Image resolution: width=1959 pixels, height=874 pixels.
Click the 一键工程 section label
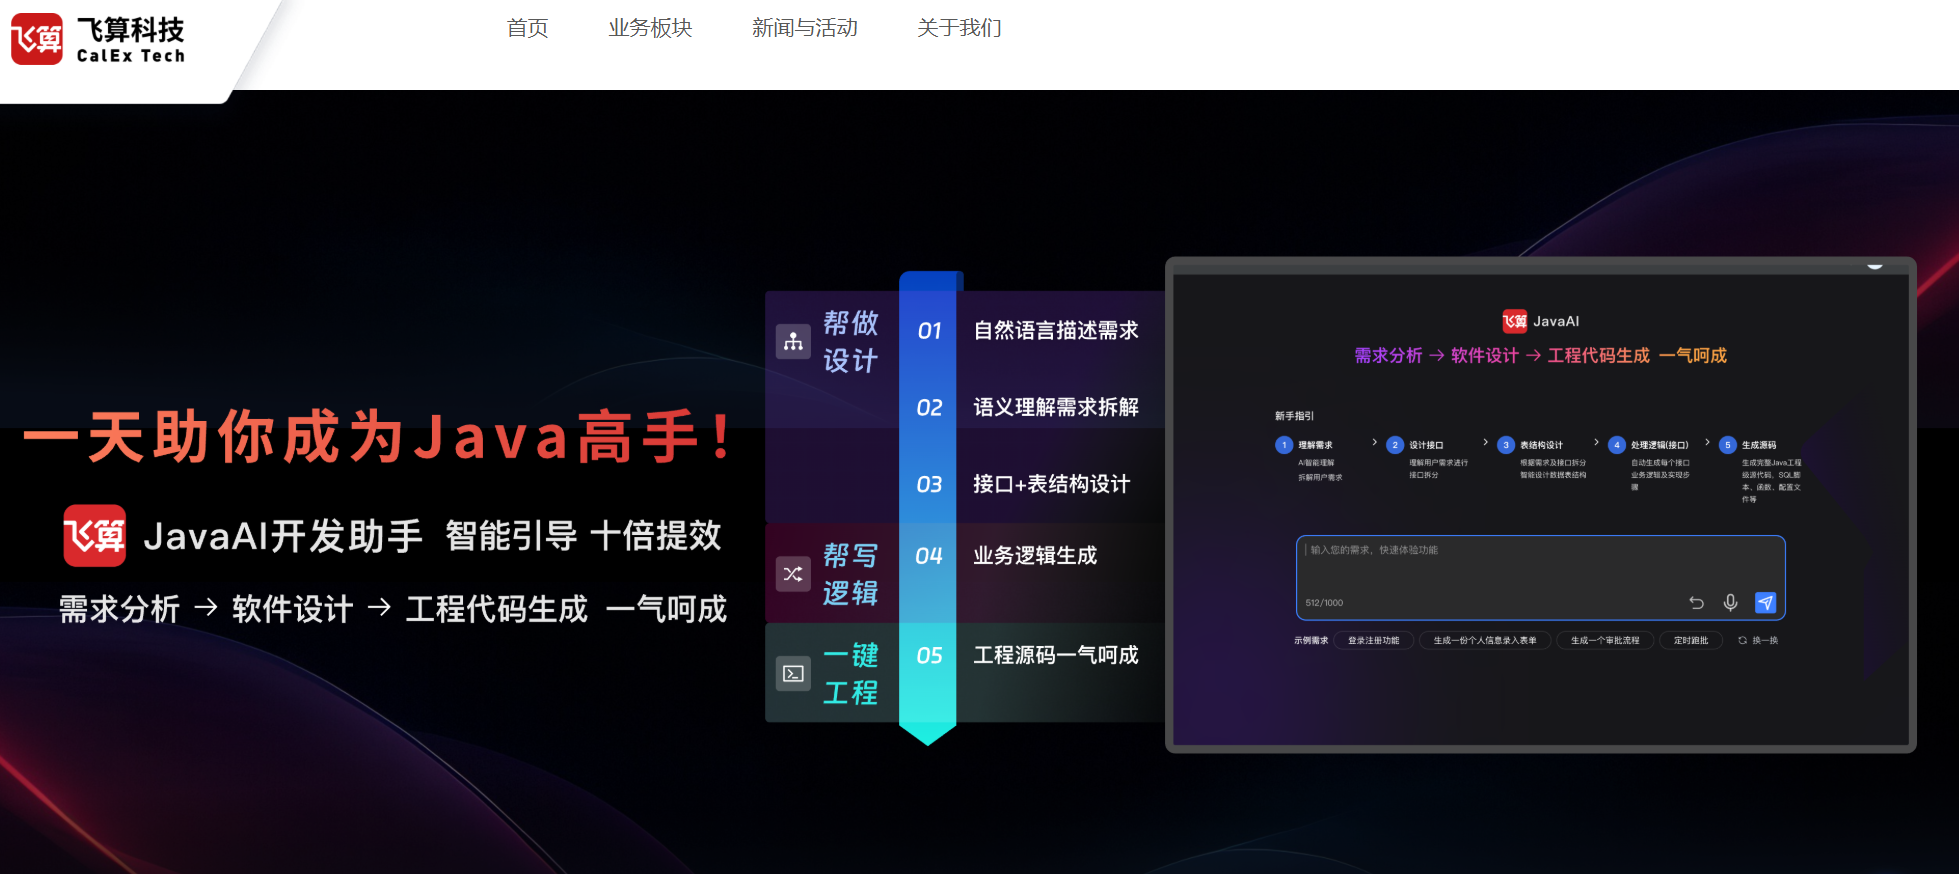click(x=851, y=674)
